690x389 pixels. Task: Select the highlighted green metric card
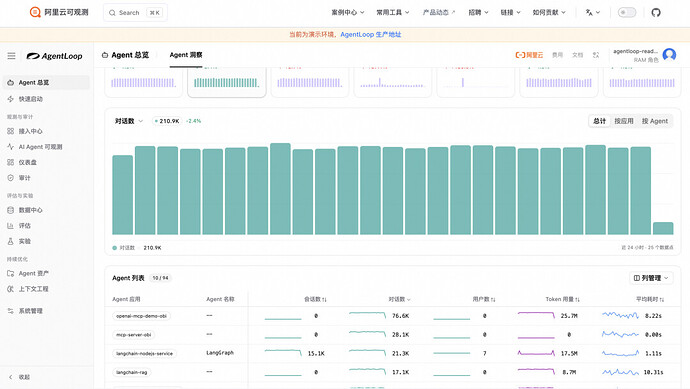(x=227, y=82)
